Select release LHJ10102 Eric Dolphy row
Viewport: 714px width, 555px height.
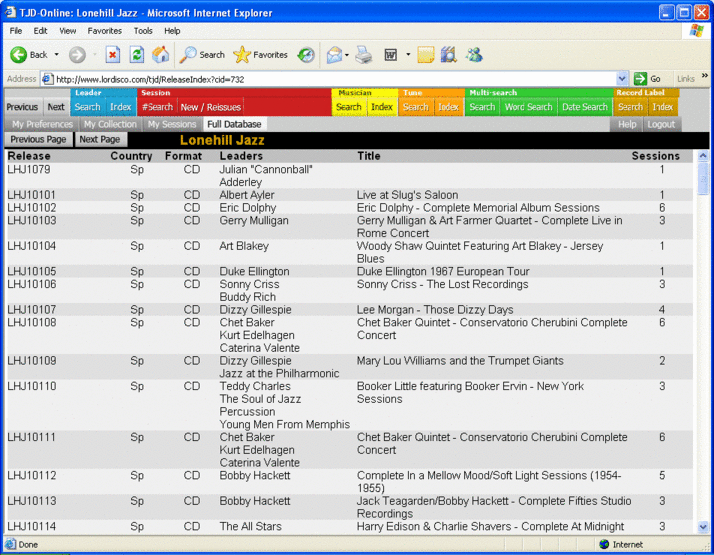(350, 208)
